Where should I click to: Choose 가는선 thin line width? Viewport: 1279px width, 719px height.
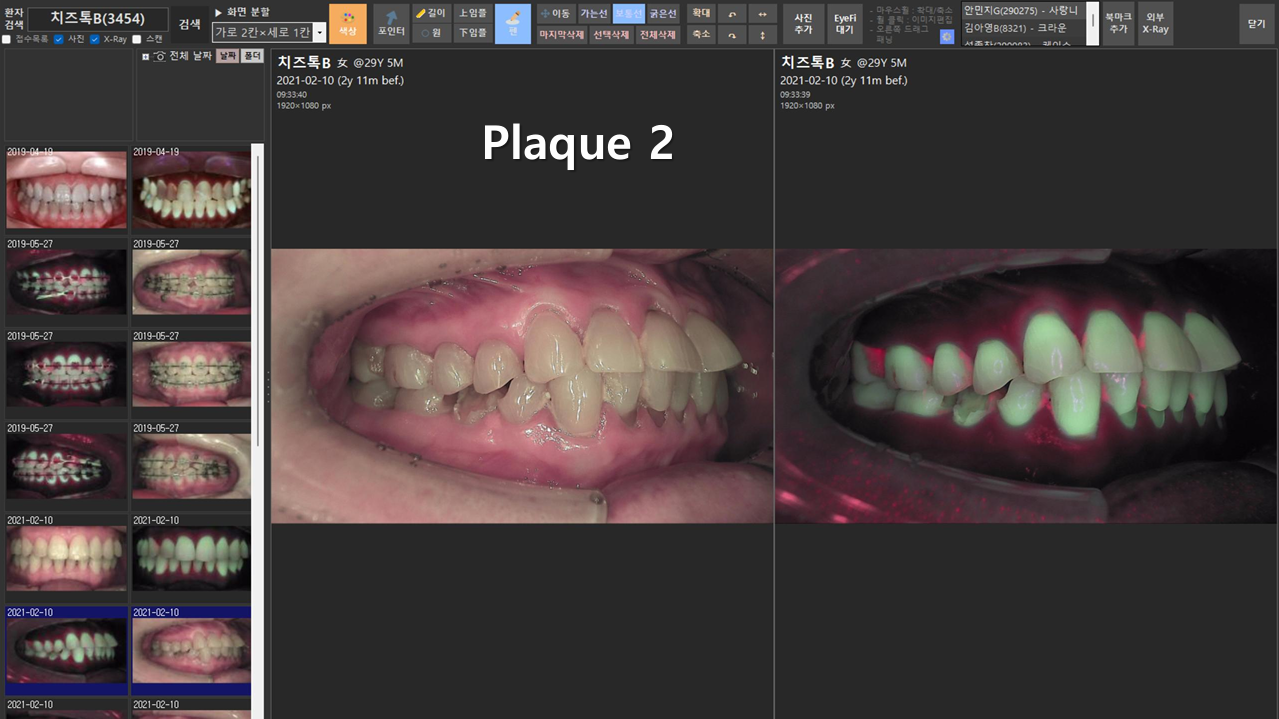point(594,13)
